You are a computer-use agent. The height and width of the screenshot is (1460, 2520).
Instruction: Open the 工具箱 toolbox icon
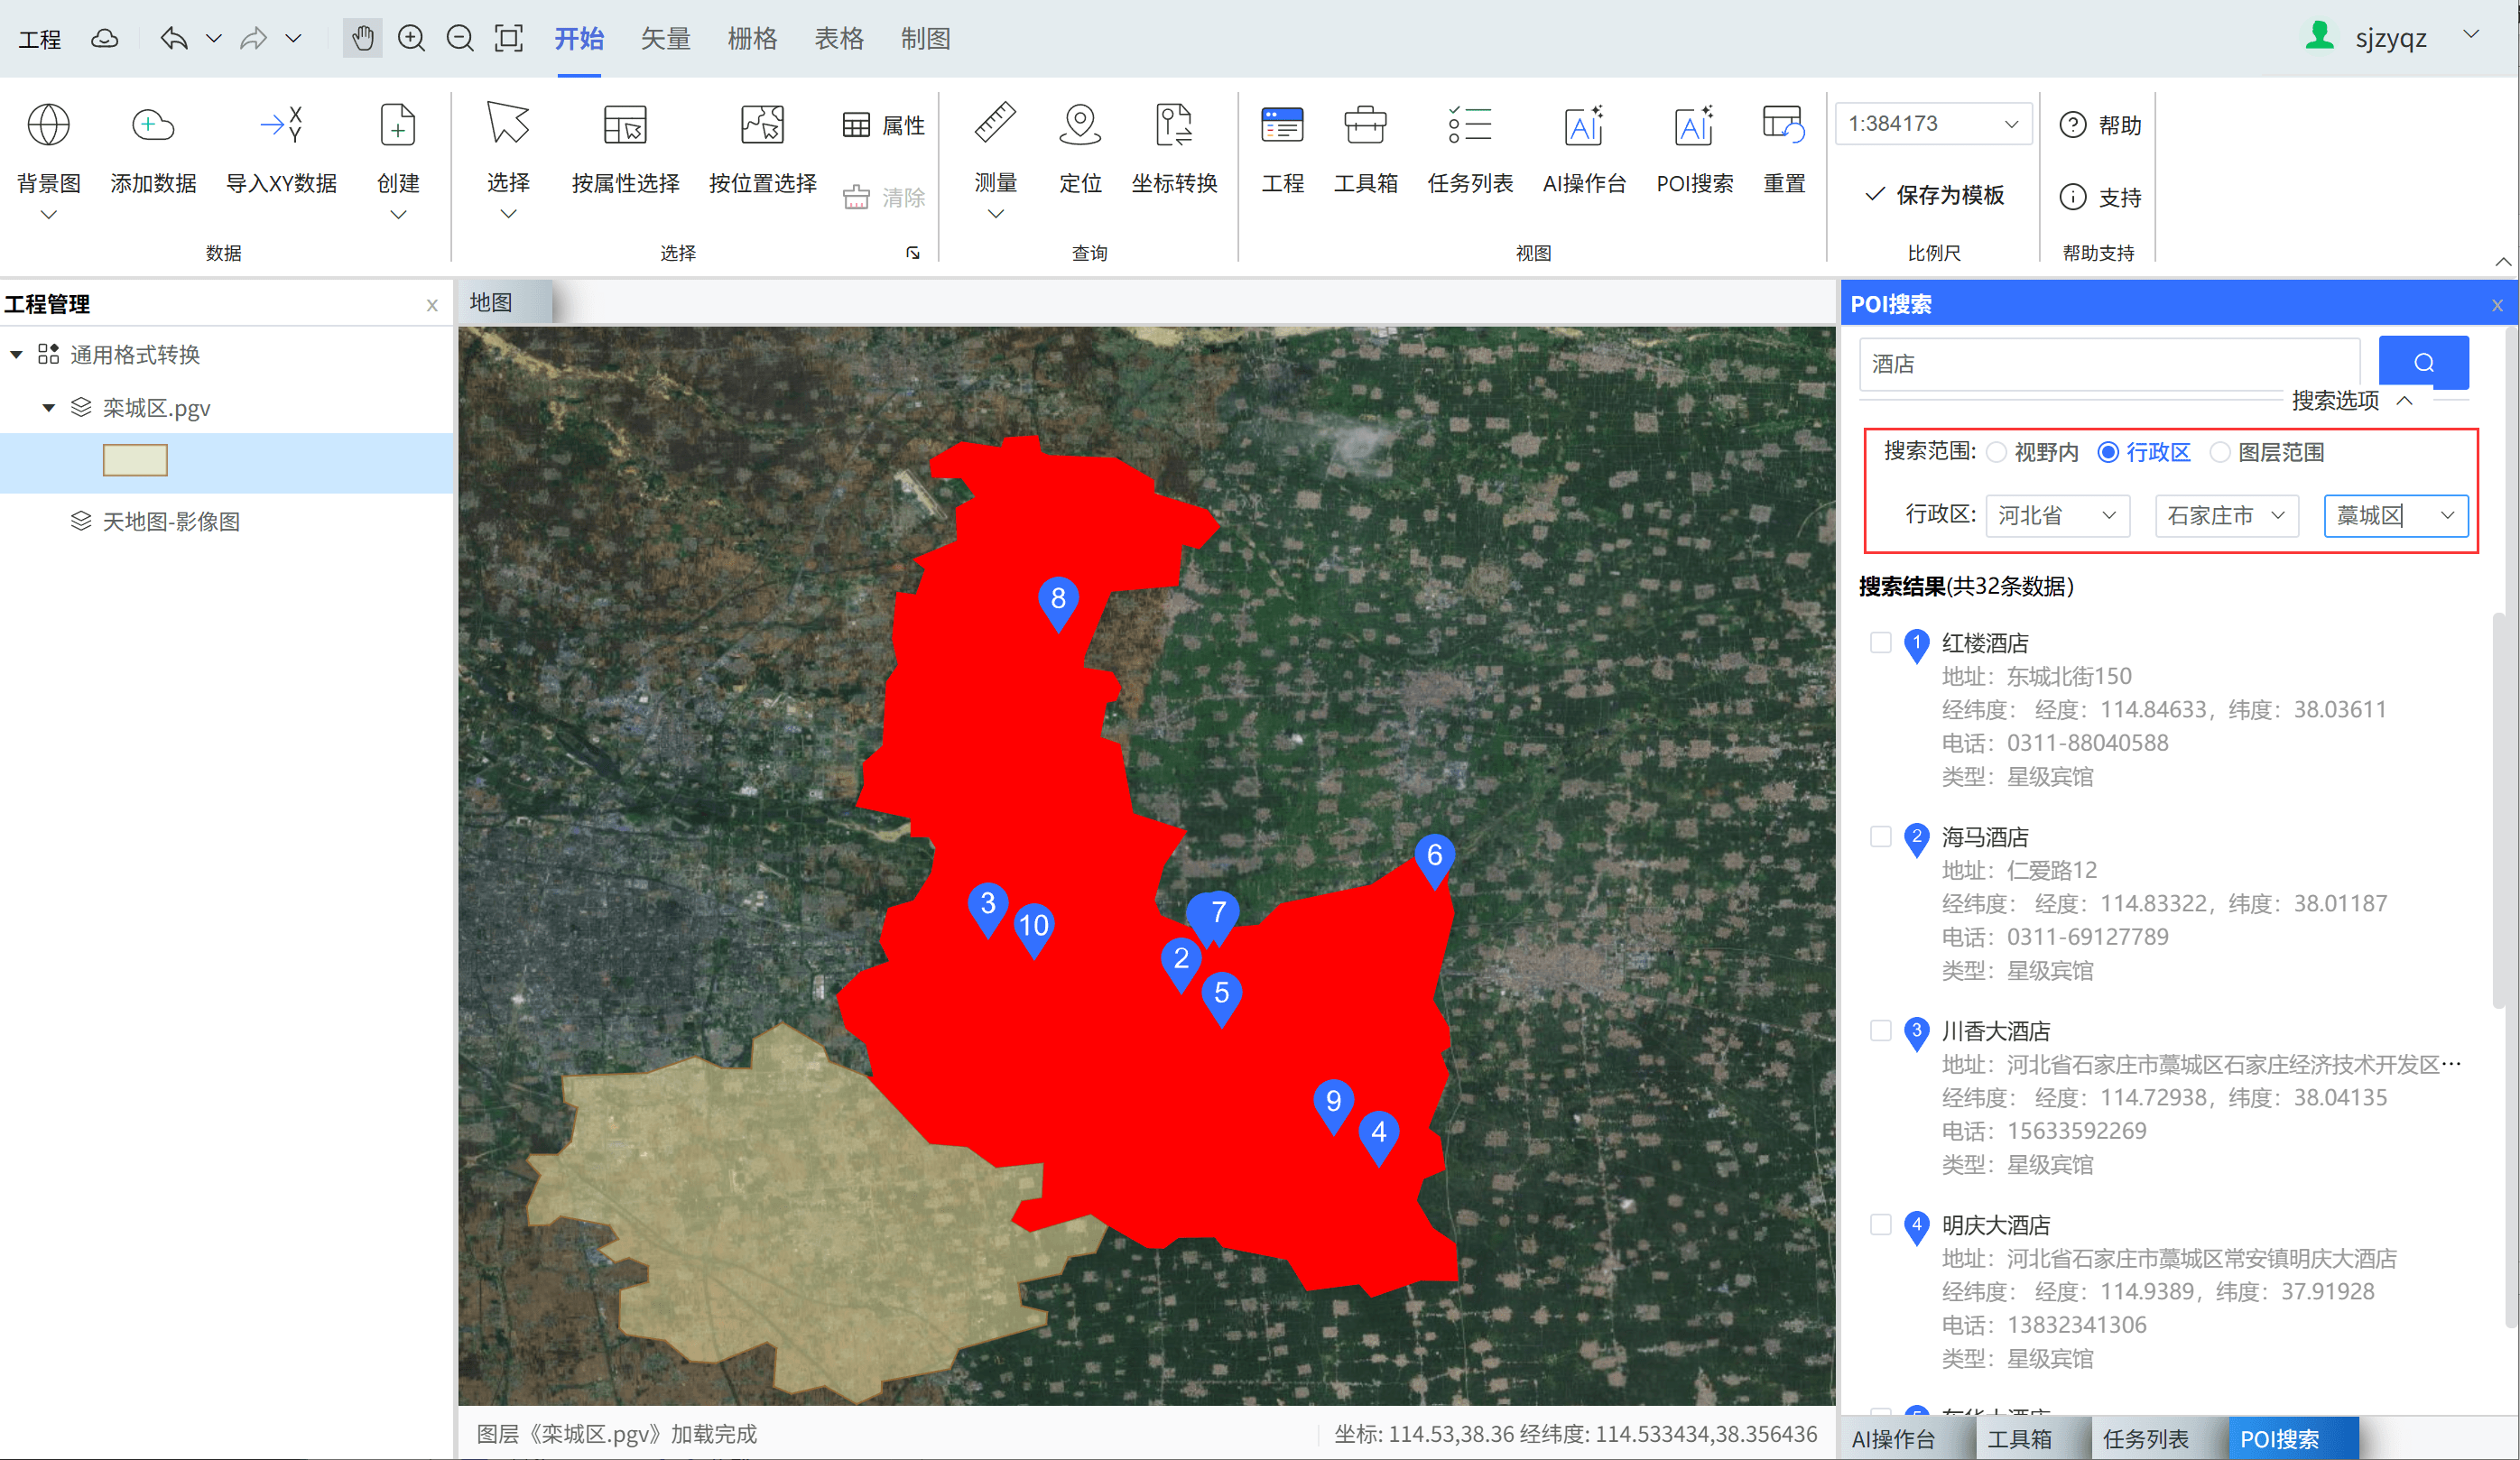[x=1364, y=125]
